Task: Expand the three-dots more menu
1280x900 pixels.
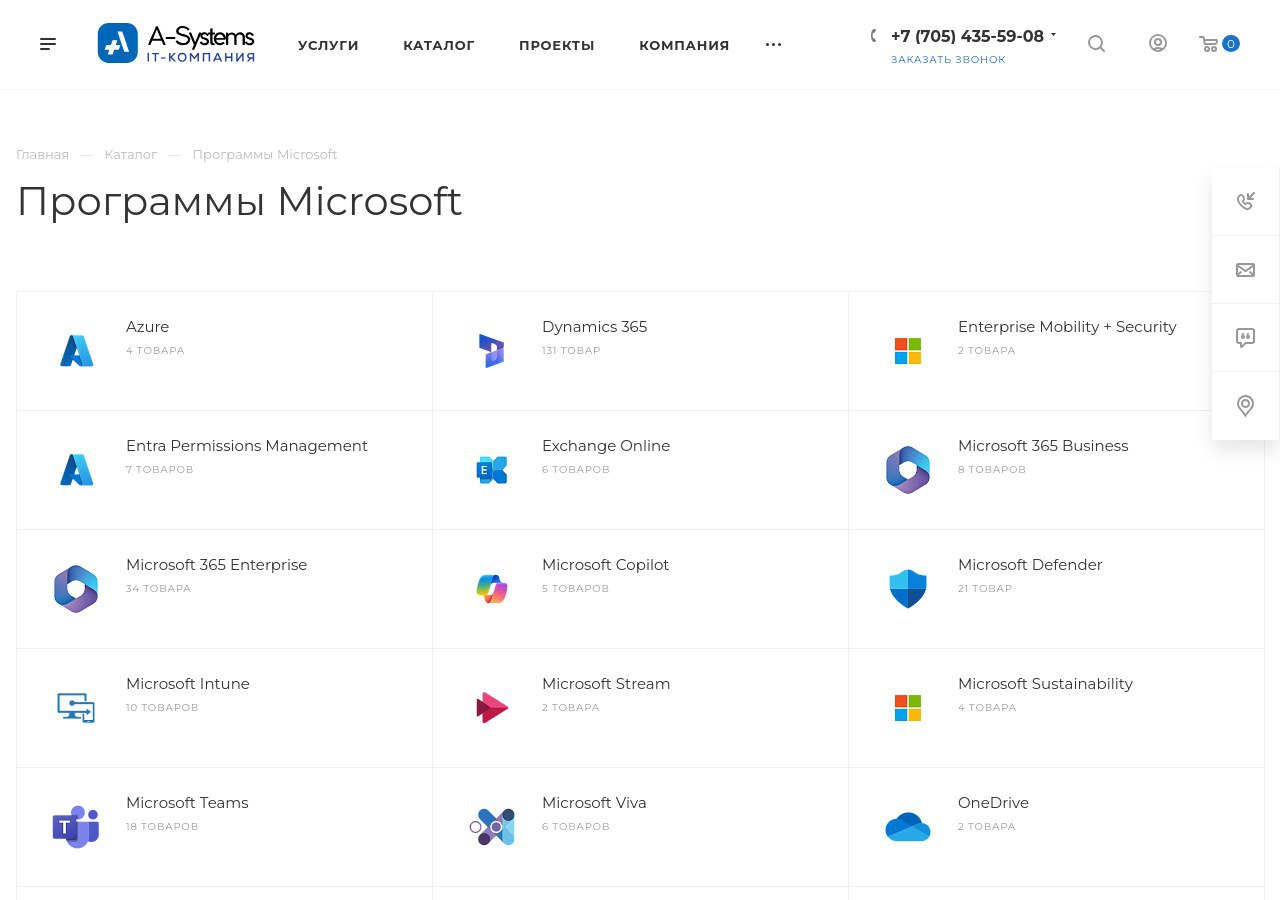Action: 773,45
